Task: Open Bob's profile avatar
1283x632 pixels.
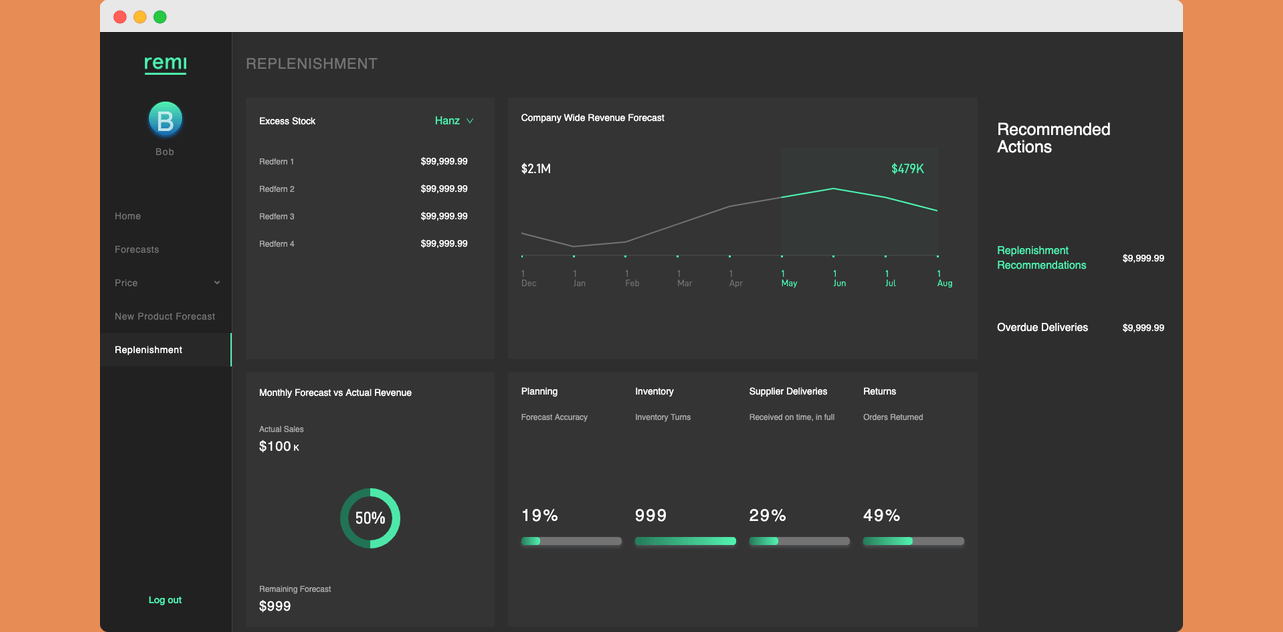Action: 165,119
